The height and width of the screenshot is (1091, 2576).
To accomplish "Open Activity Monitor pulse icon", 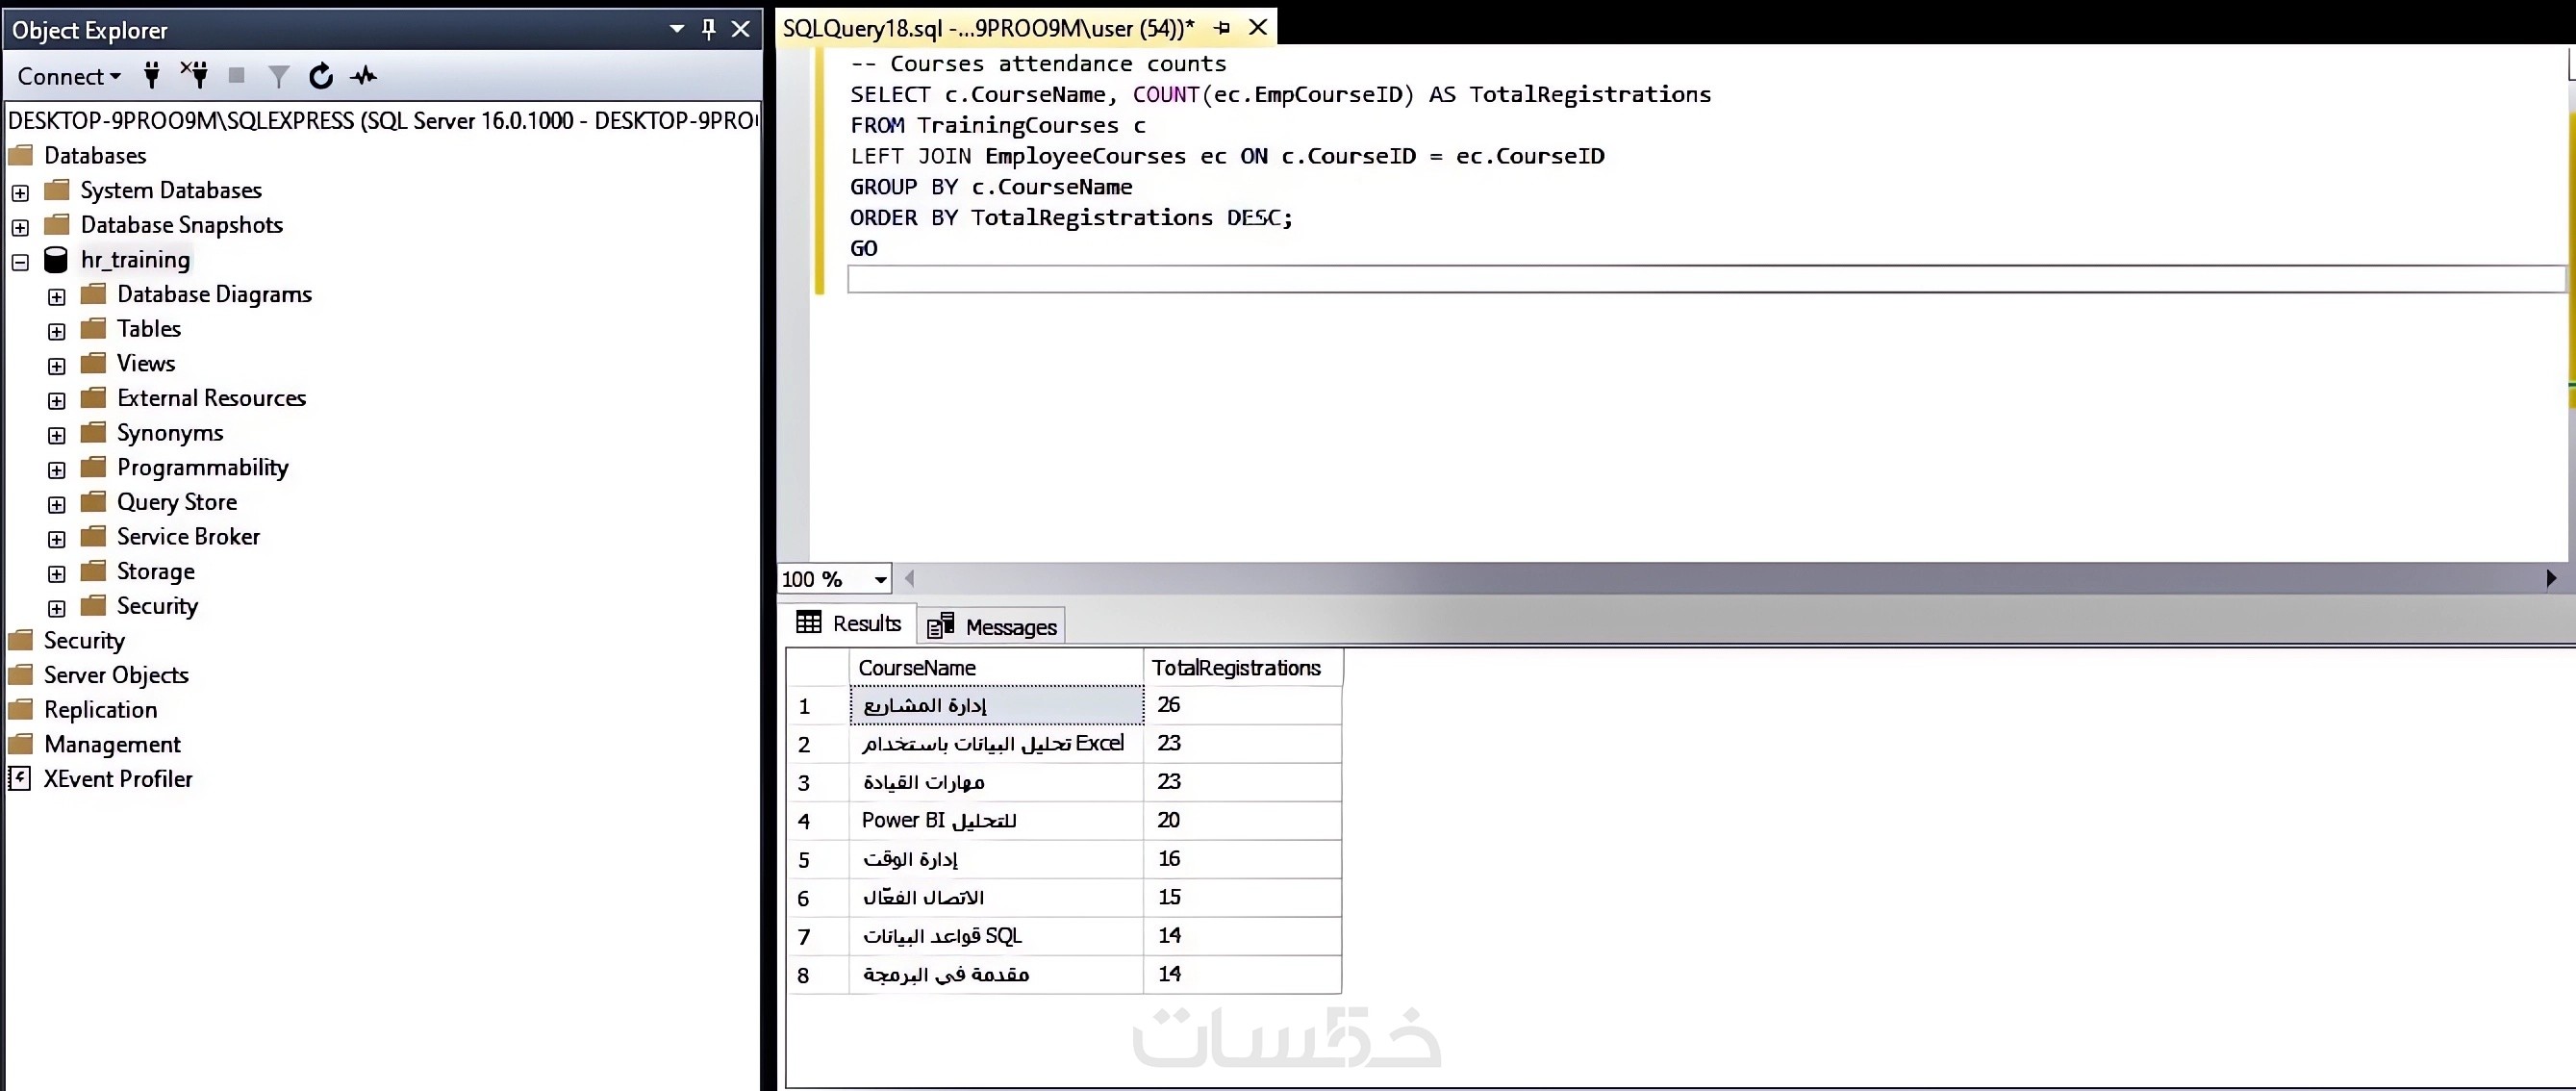I will point(363,76).
